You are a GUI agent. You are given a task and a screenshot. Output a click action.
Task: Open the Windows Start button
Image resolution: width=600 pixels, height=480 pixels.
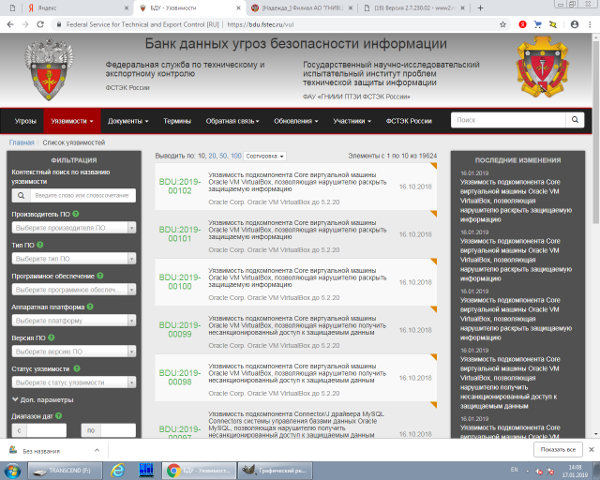click(11, 470)
